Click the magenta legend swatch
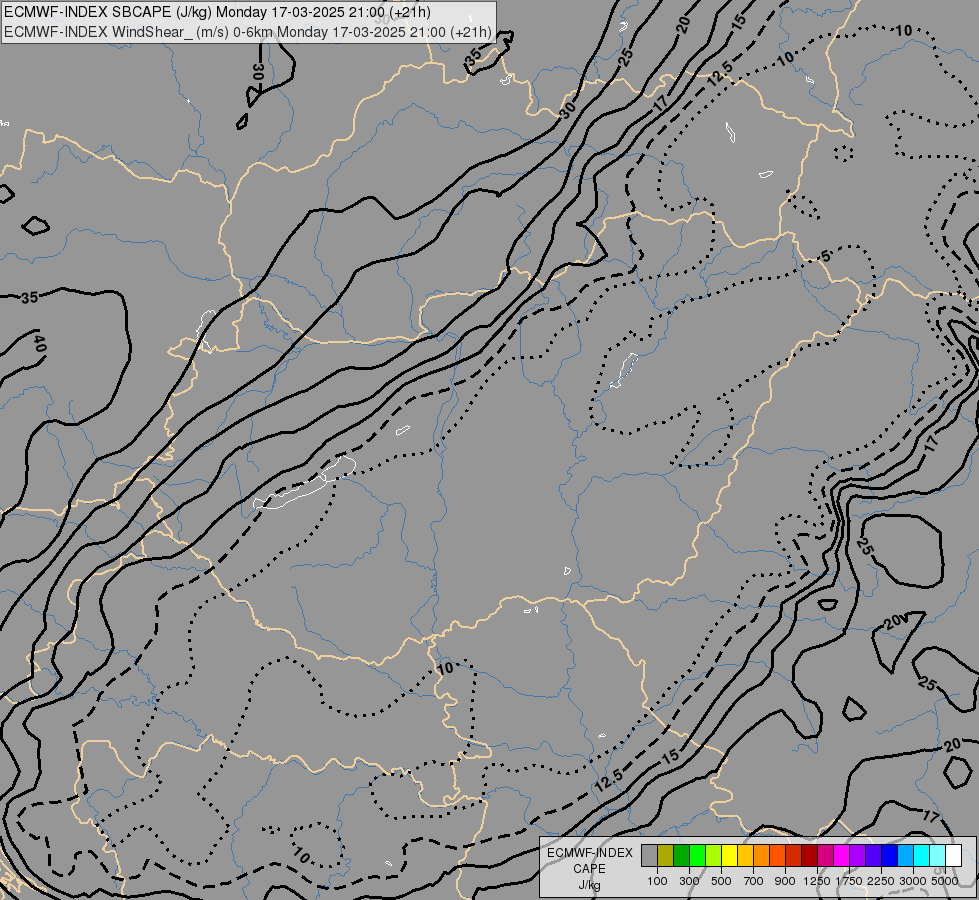Screen dimensions: 979x900 click(x=842, y=855)
